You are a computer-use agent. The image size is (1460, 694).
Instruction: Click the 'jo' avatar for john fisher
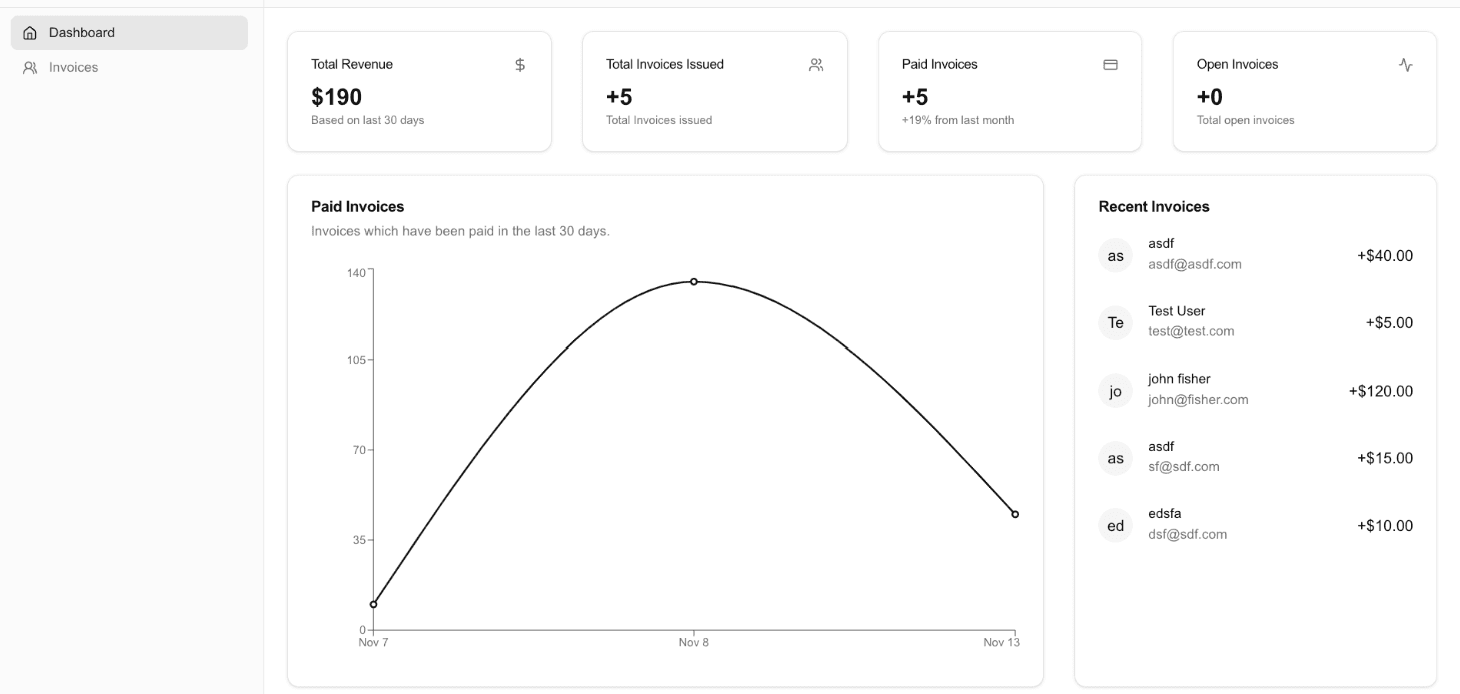click(1116, 391)
